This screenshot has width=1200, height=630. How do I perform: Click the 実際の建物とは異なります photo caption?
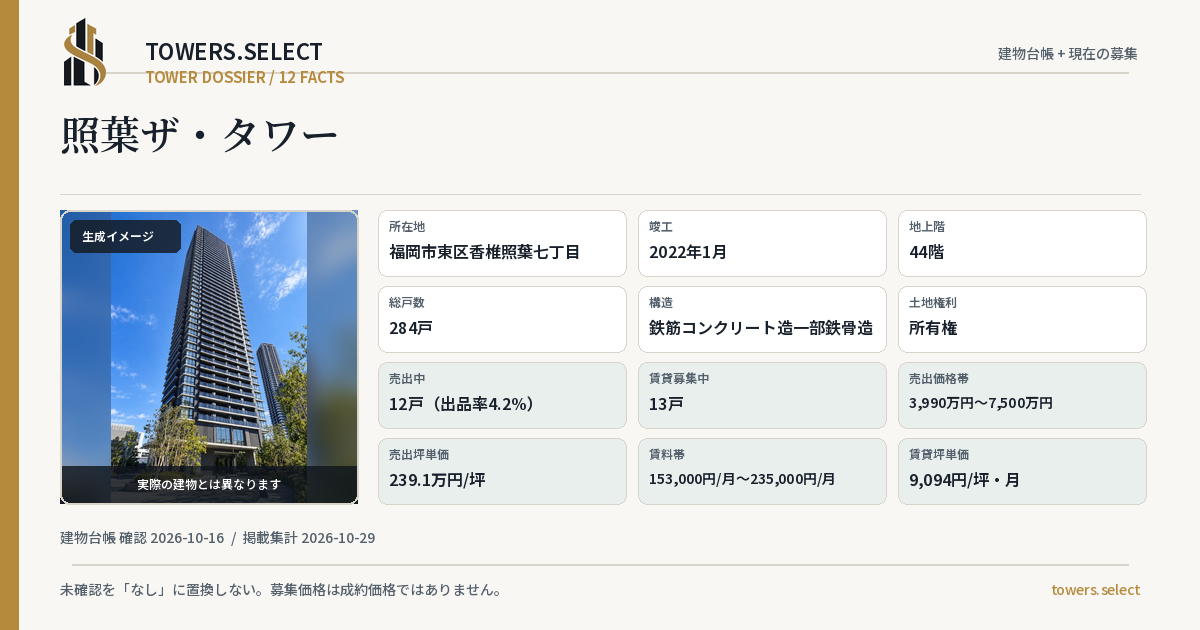coord(209,484)
